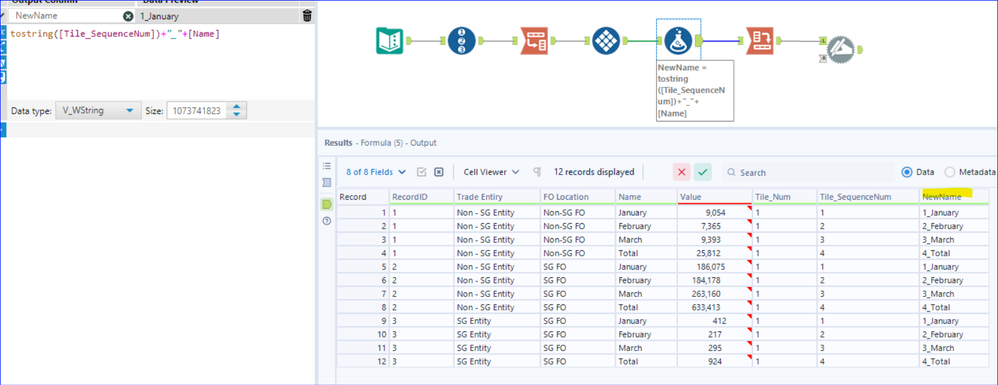
Task: Select the NewName cell in record 1
Action: pyautogui.click(x=954, y=213)
